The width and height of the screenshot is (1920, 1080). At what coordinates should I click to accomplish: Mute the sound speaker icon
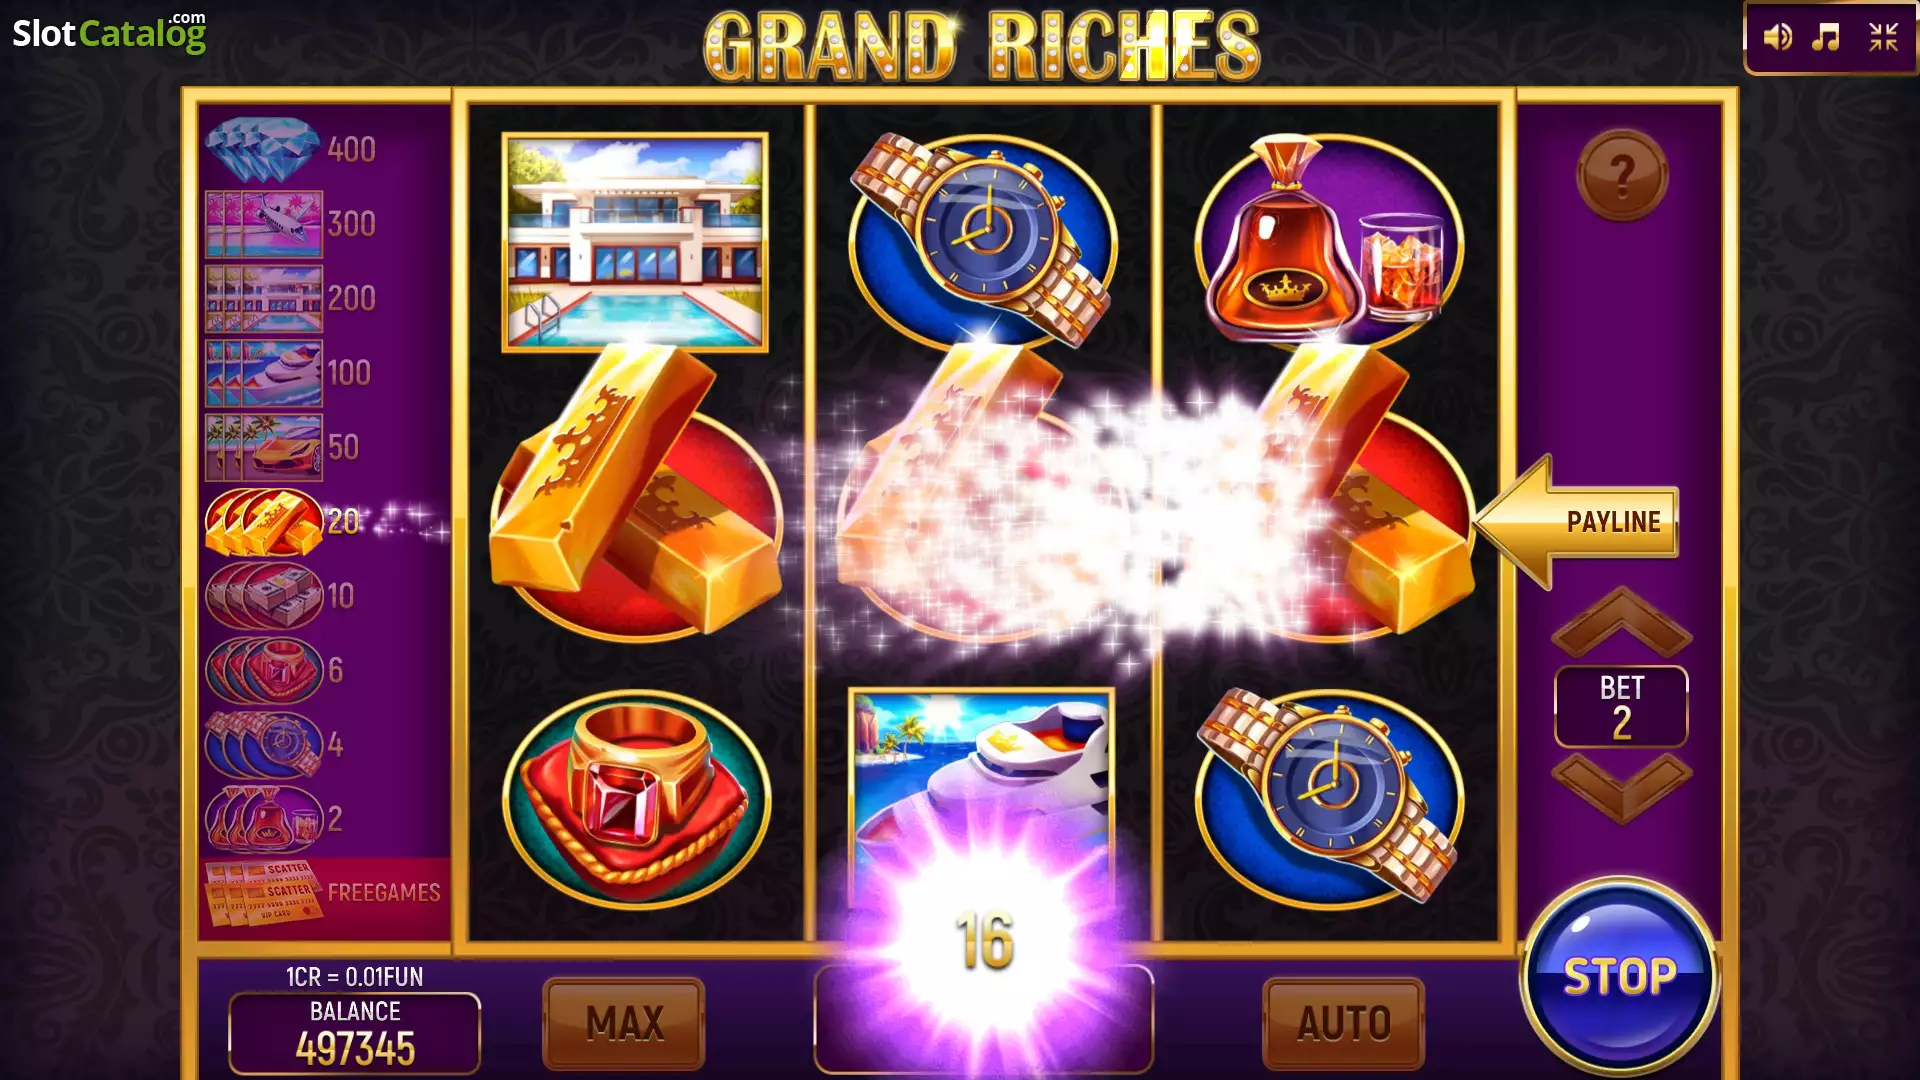[x=1777, y=38]
